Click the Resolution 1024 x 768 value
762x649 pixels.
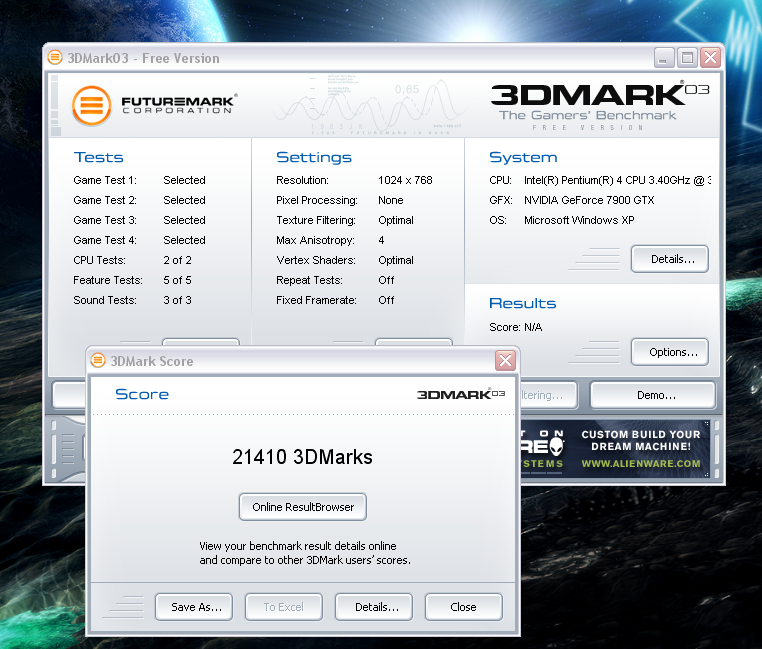tap(405, 180)
